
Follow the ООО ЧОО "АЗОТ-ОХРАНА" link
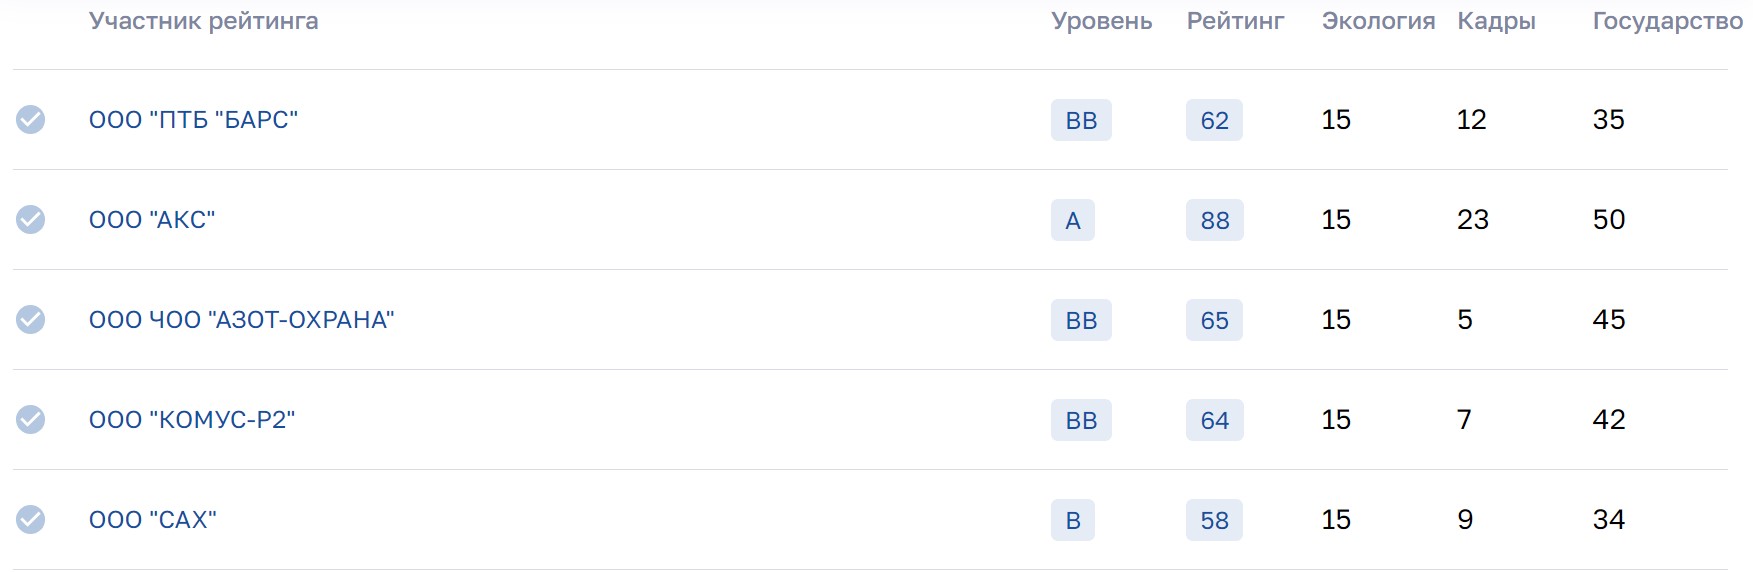tap(241, 320)
